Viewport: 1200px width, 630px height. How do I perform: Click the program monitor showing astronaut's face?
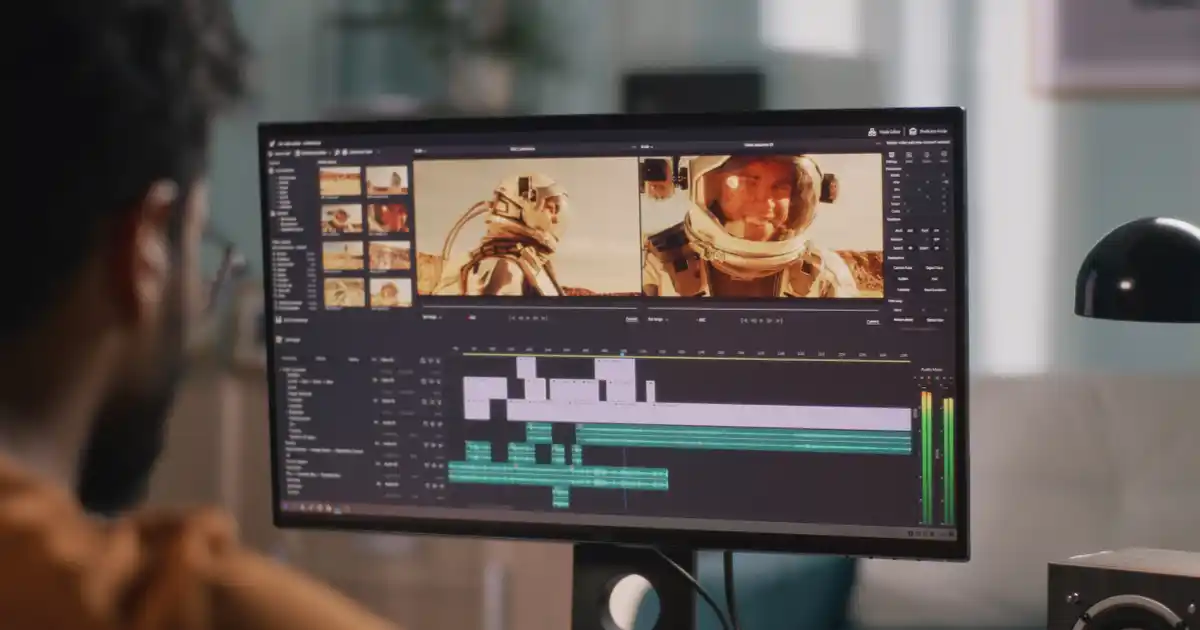761,226
